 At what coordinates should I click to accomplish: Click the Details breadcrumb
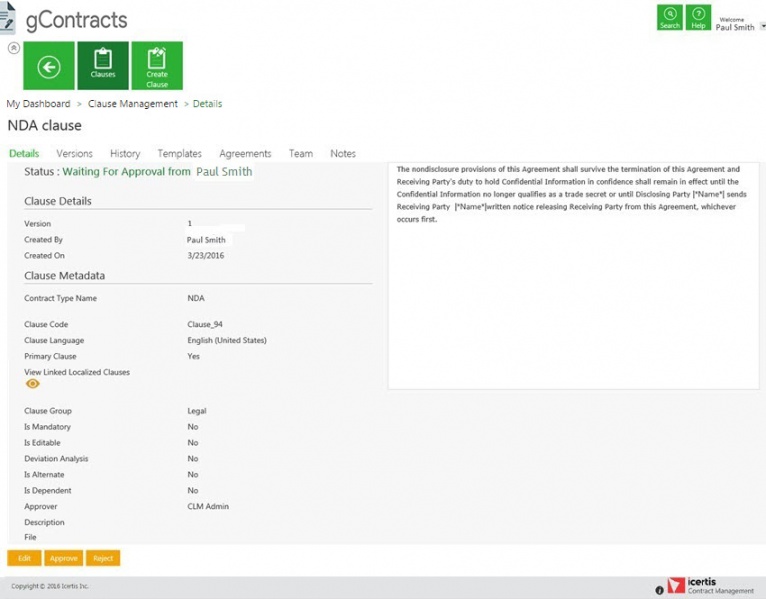207,104
